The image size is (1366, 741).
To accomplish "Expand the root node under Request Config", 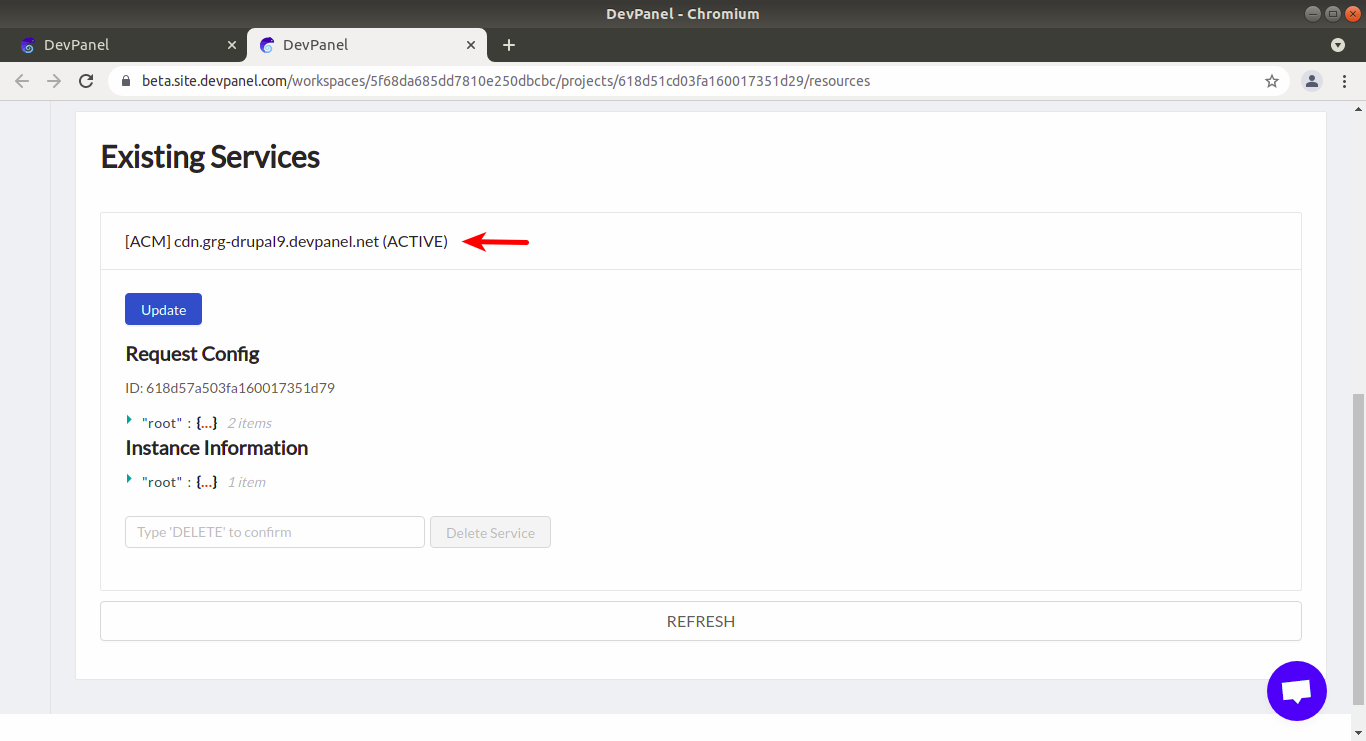I will [x=129, y=421].
